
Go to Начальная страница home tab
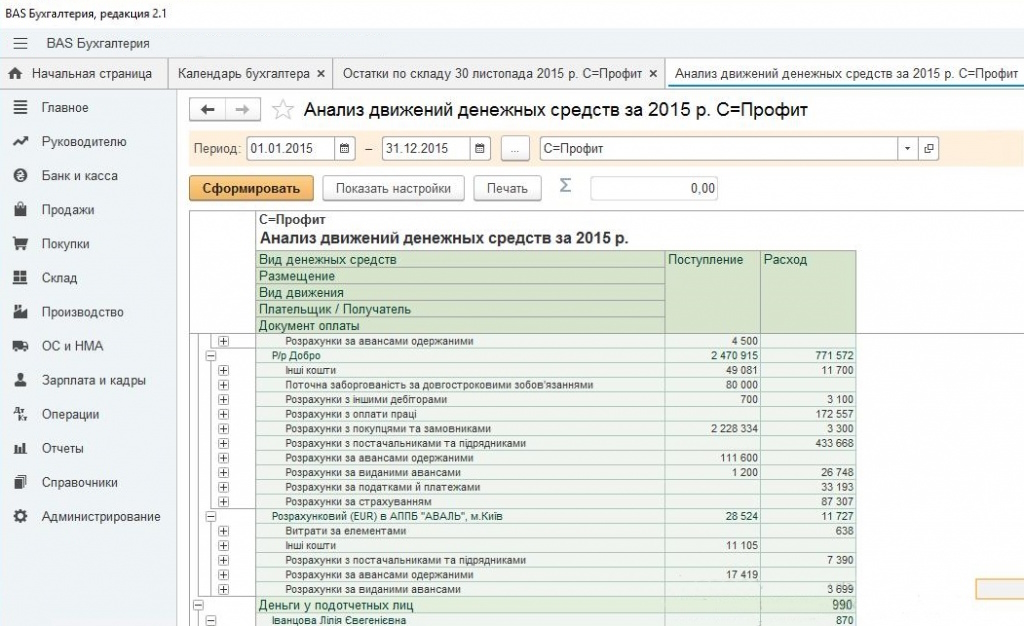[81, 74]
